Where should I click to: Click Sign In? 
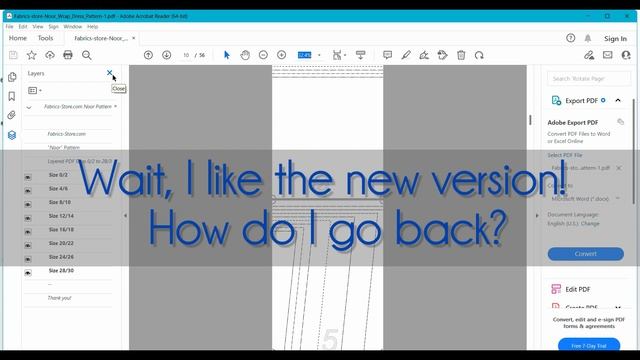[x=616, y=38]
